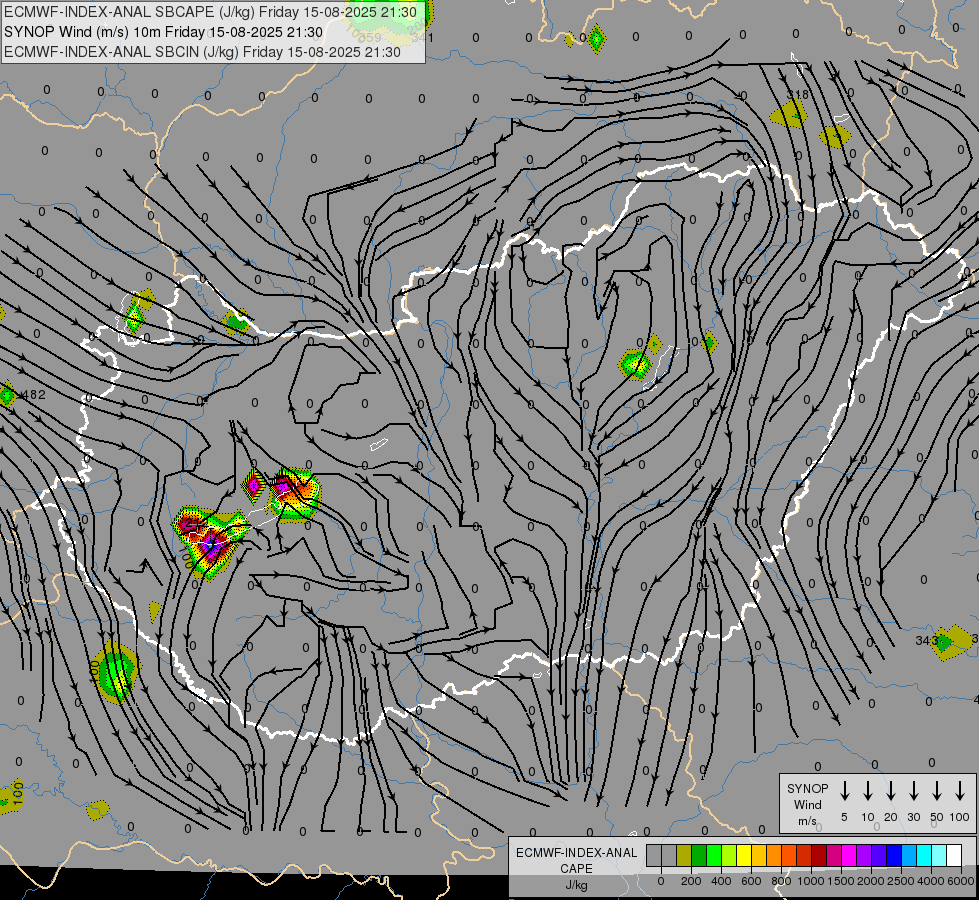
Task: Click the 4000 tick label on CAPE scale
Action: click(x=931, y=881)
